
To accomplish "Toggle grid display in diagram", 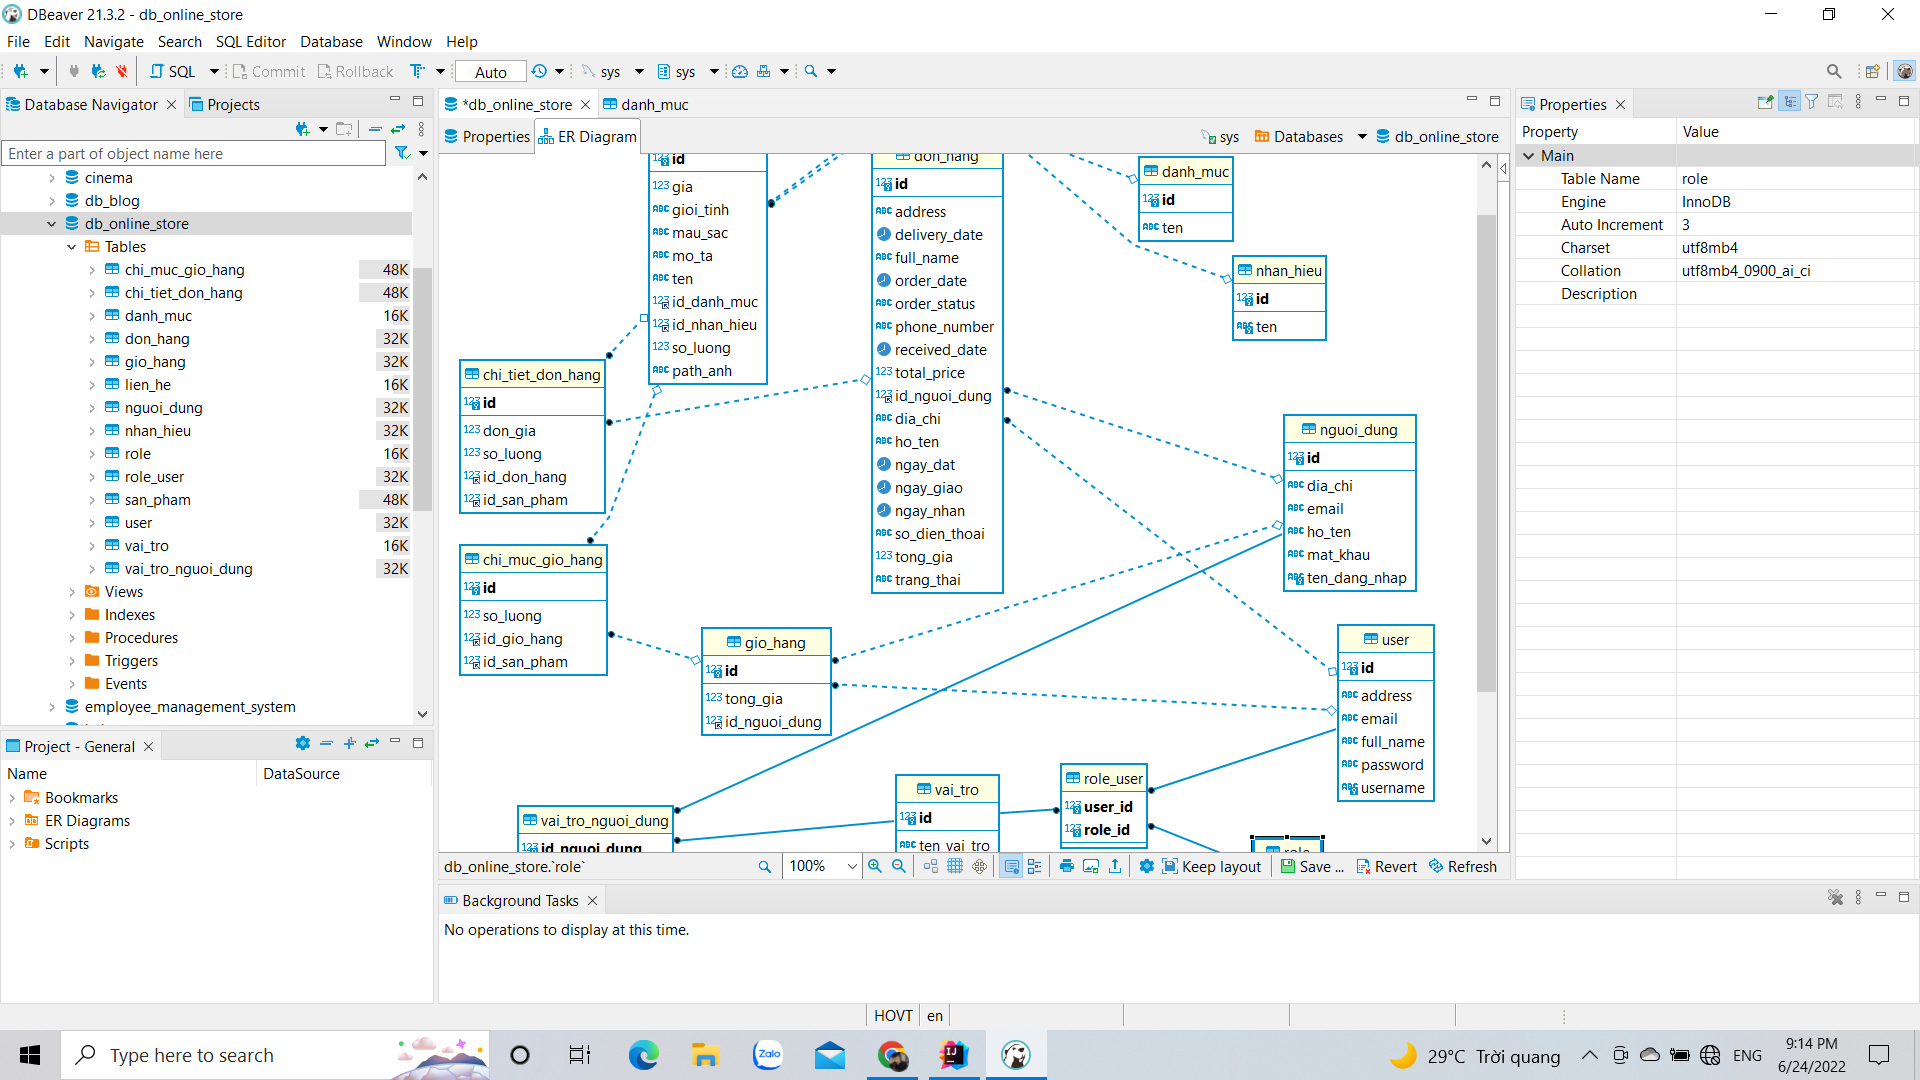I will [955, 867].
